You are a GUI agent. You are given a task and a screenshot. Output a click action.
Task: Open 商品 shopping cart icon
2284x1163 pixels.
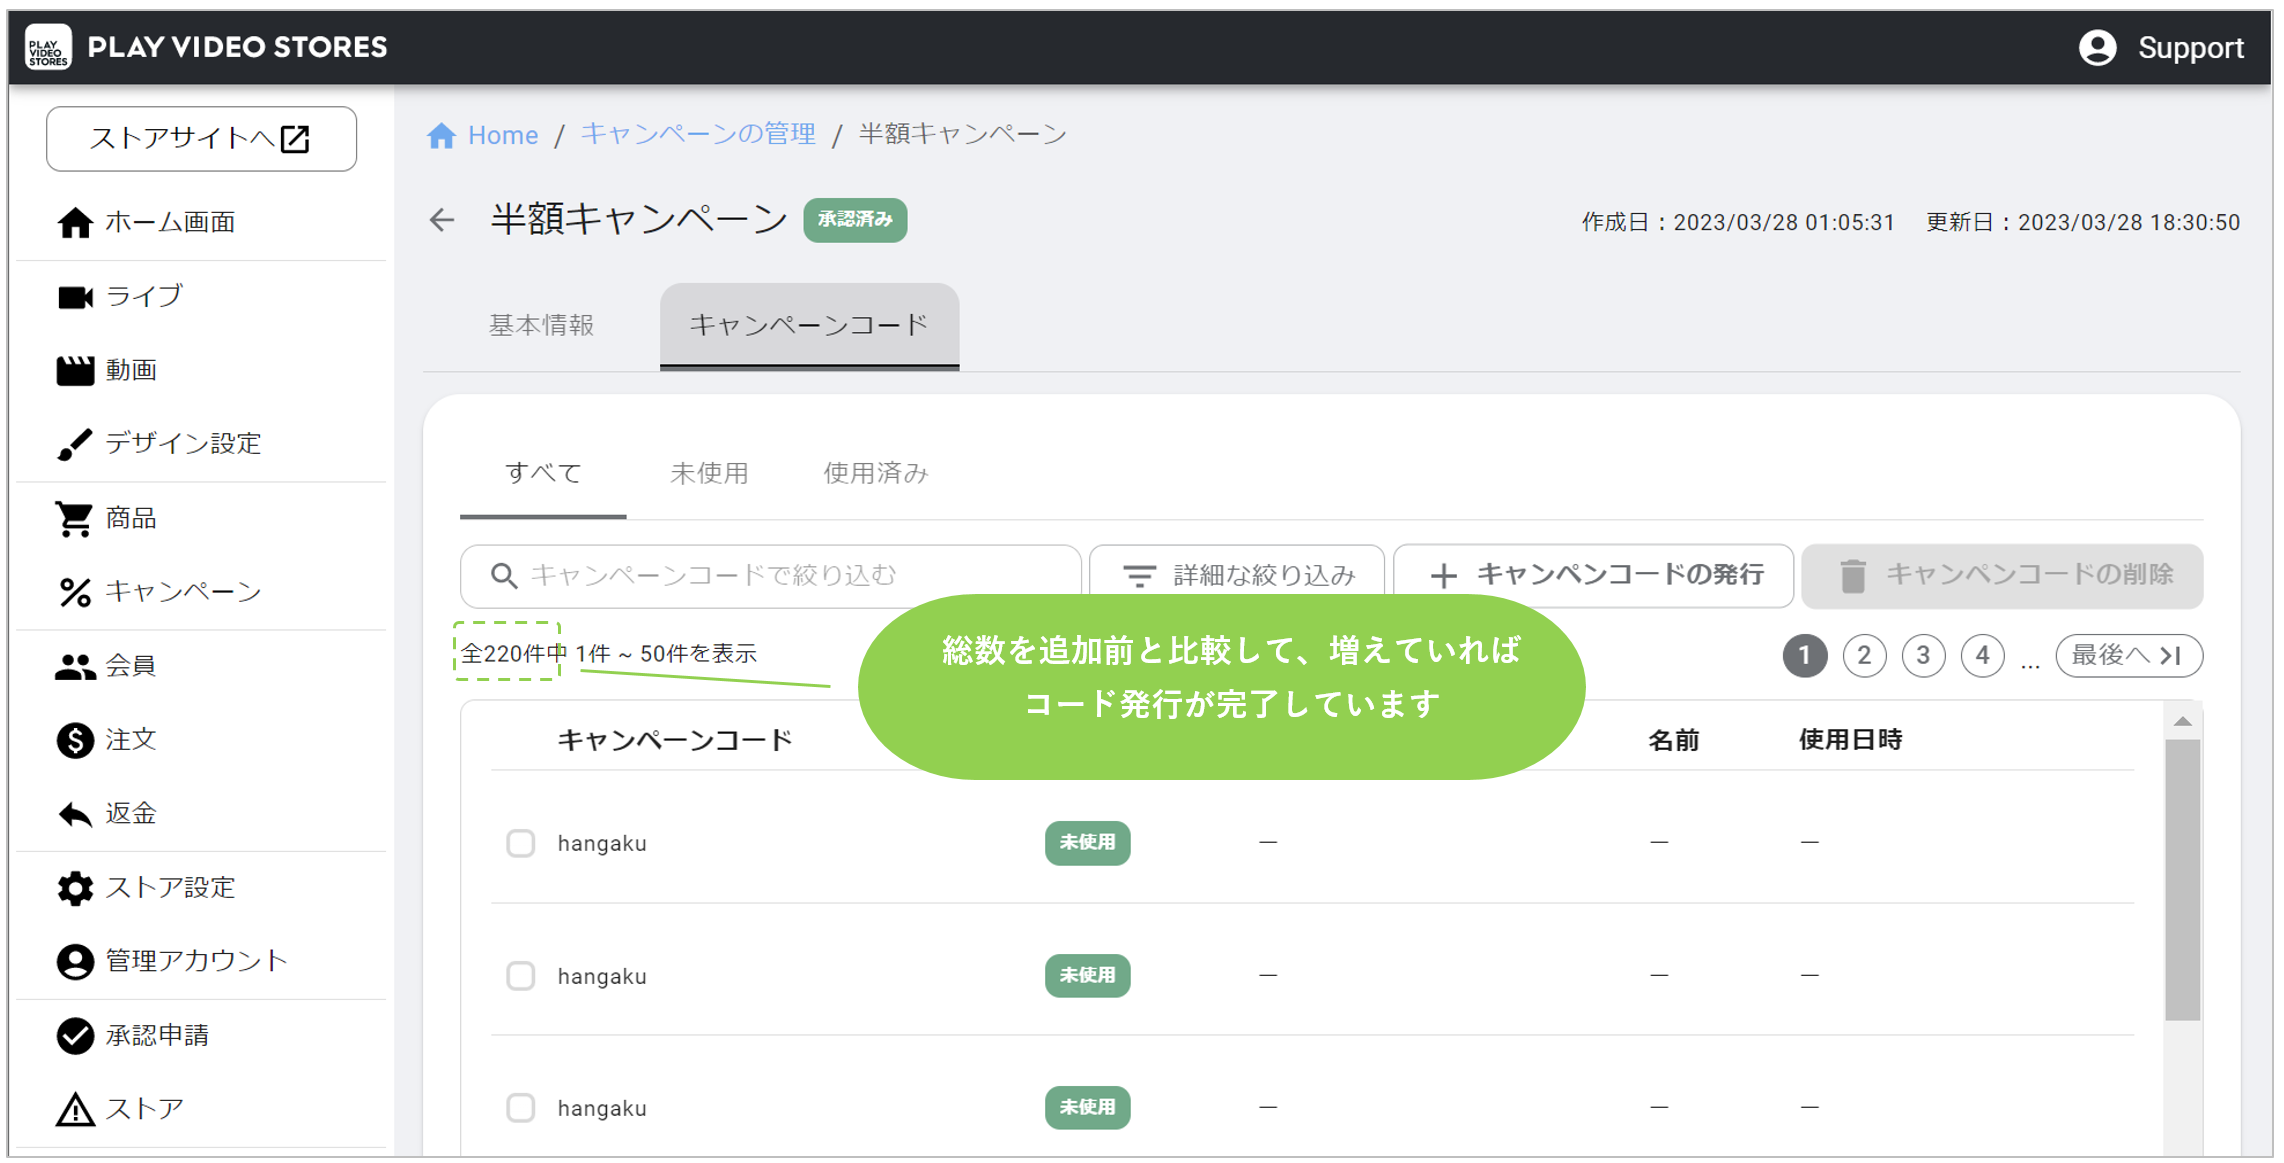tap(75, 518)
